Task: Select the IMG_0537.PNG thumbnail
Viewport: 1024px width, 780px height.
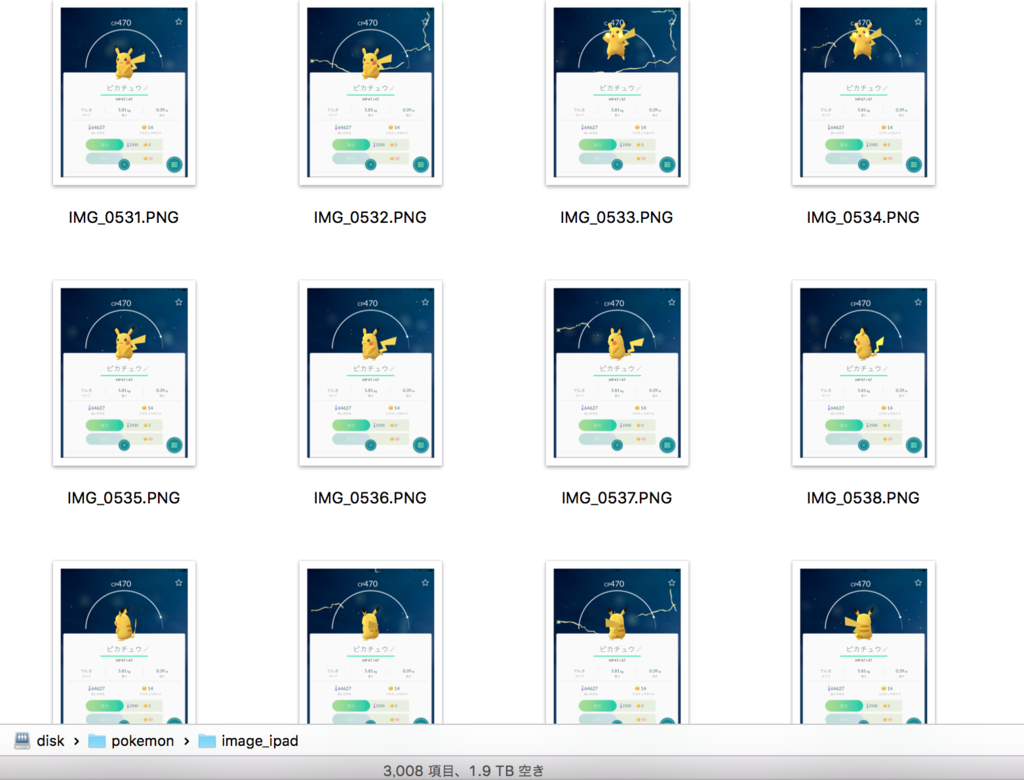Action: [617, 373]
